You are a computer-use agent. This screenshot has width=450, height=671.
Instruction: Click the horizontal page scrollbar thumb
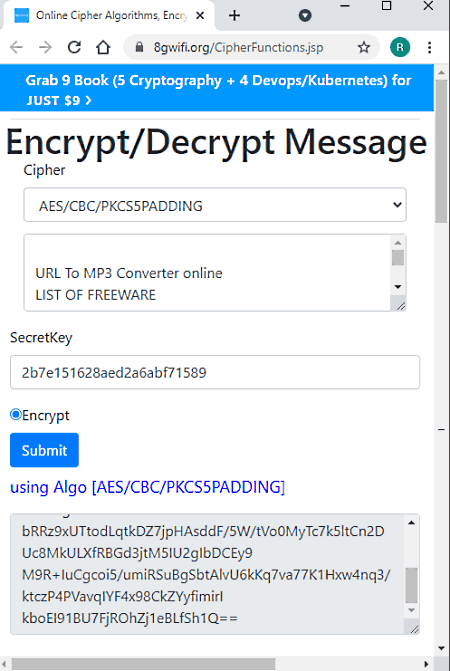click(143, 664)
